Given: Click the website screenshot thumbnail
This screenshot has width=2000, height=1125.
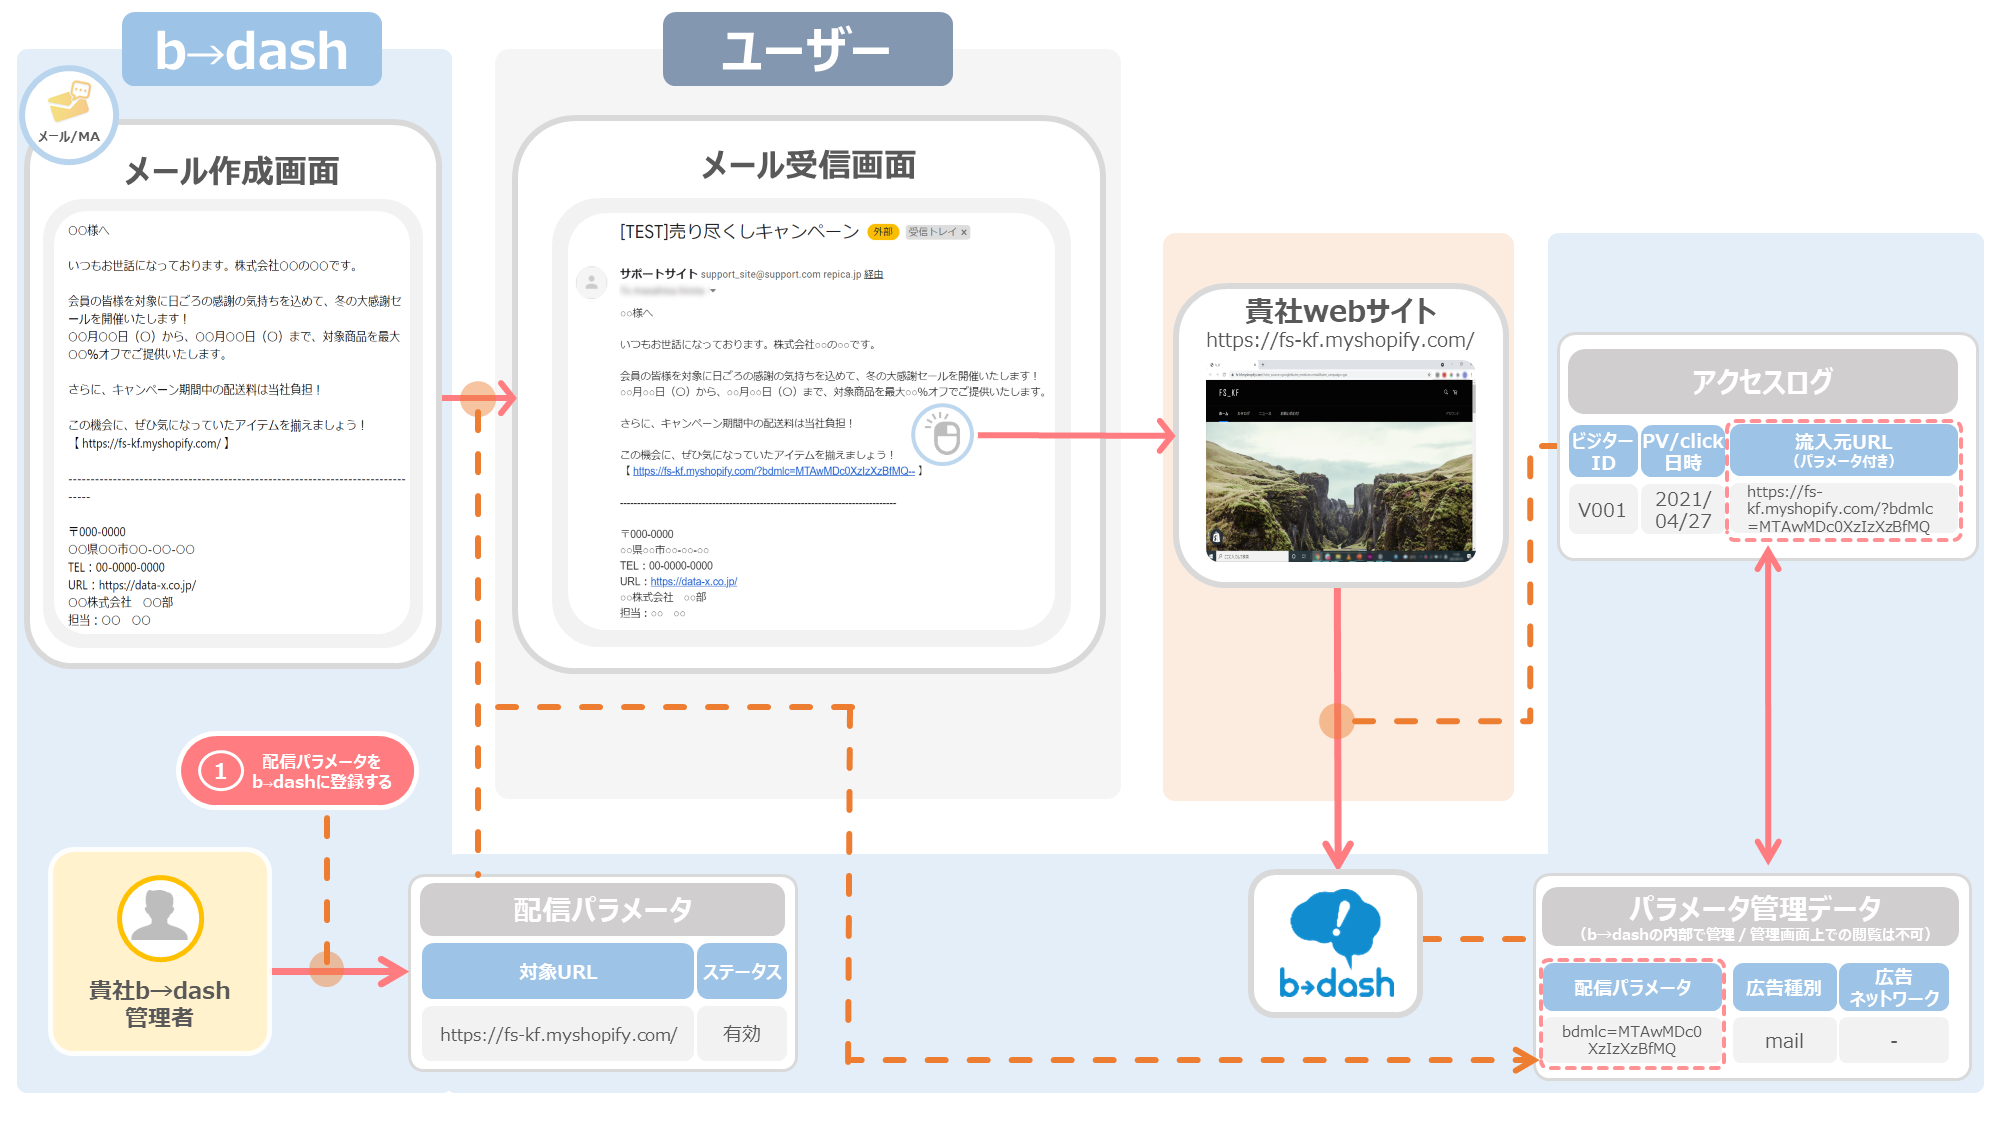Looking at the screenshot, I should [1340, 461].
